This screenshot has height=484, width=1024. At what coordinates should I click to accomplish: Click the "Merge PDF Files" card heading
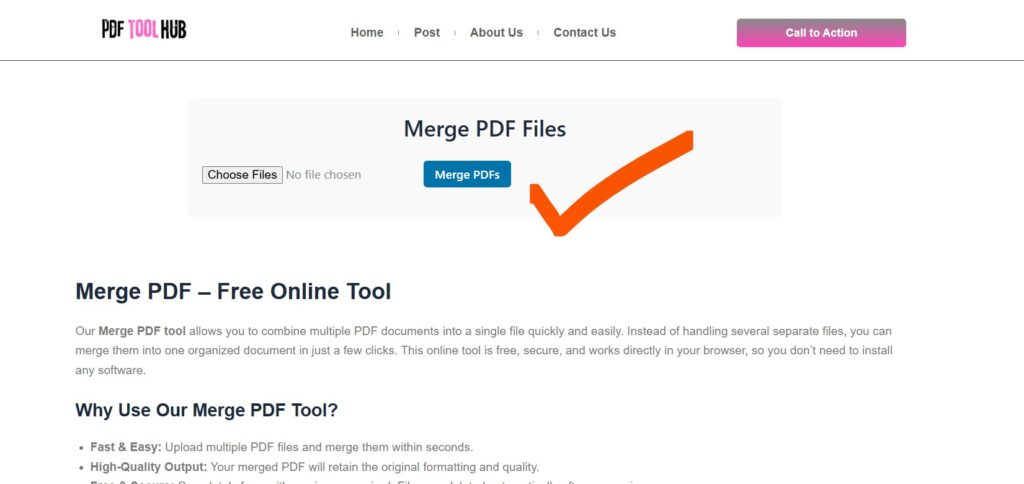[x=484, y=129]
